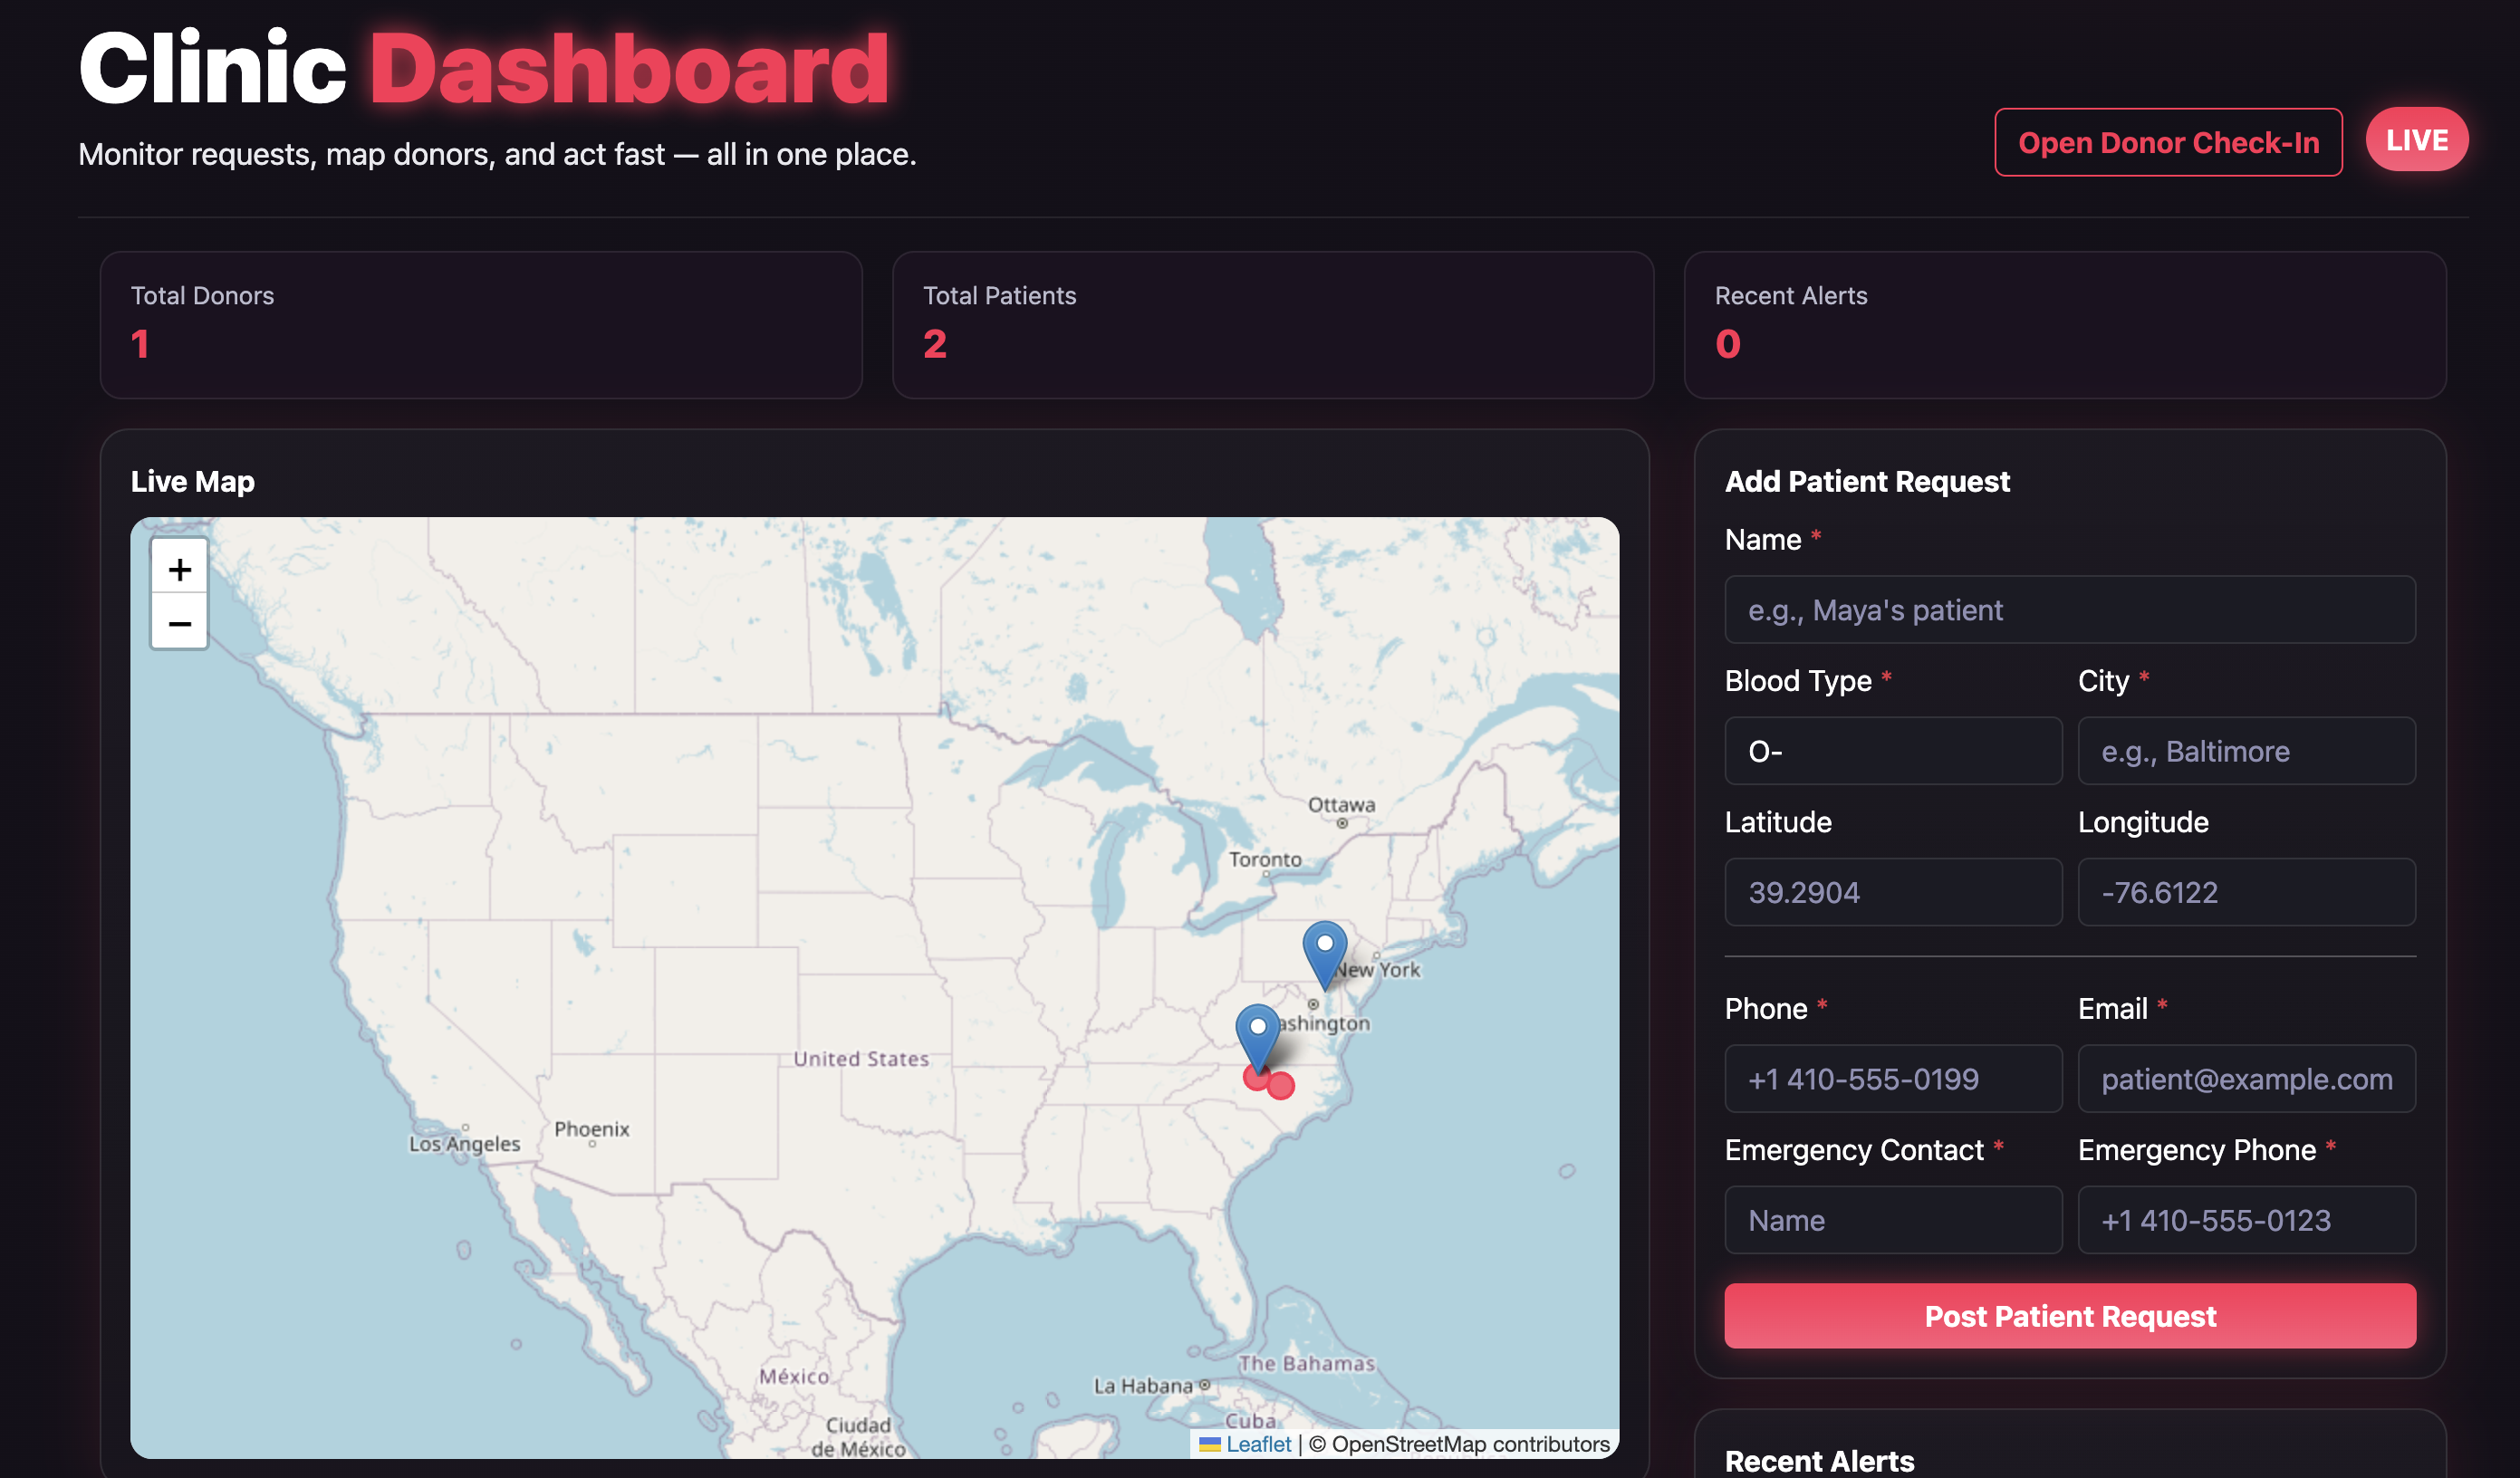Screen dimensions: 2520x1478
Task: Click the blue map marker near Washington
Action: click(x=1257, y=1034)
